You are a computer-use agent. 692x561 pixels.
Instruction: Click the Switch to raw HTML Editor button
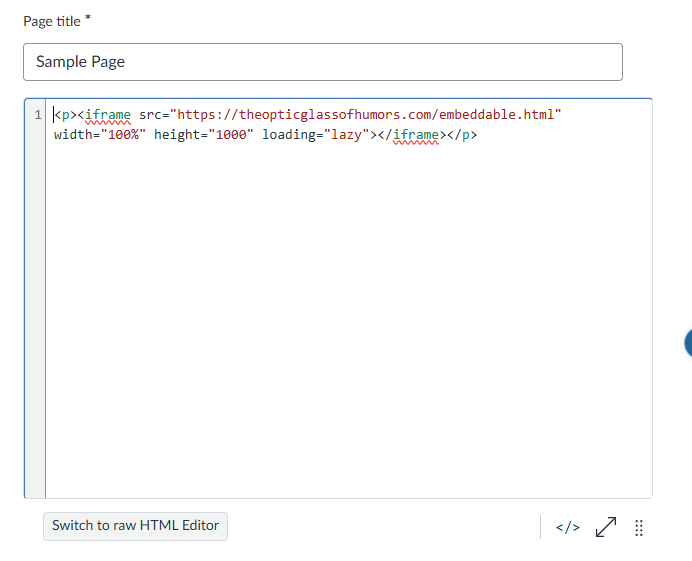point(135,526)
